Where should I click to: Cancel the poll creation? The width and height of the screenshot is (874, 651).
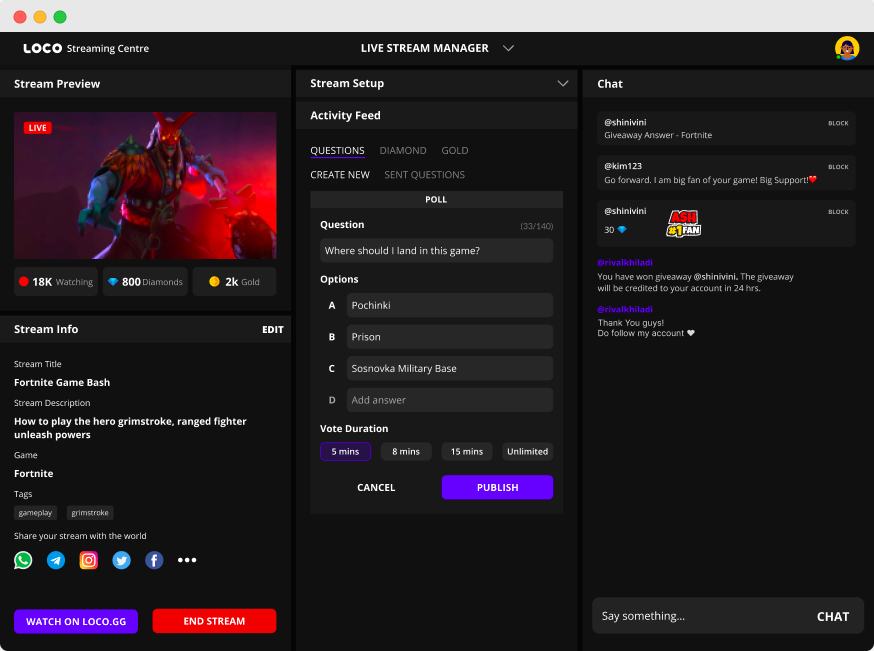pyautogui.click(x=376, y=487)
